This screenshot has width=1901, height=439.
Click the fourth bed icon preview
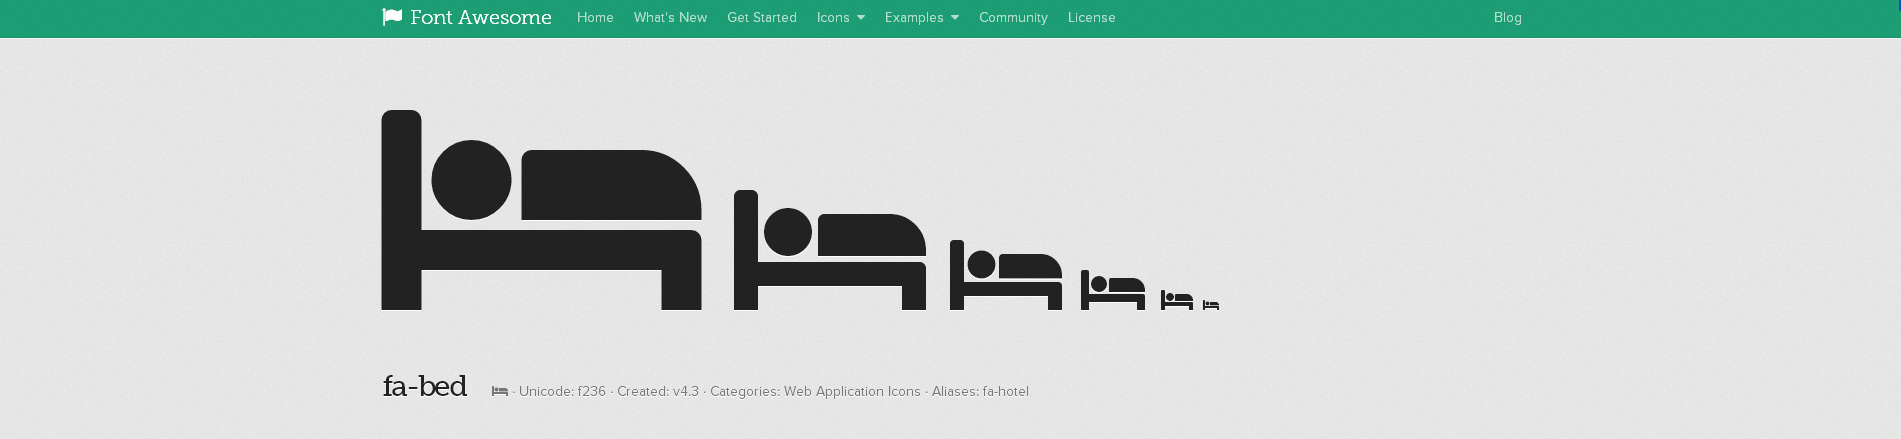[x=1113, y=290]
